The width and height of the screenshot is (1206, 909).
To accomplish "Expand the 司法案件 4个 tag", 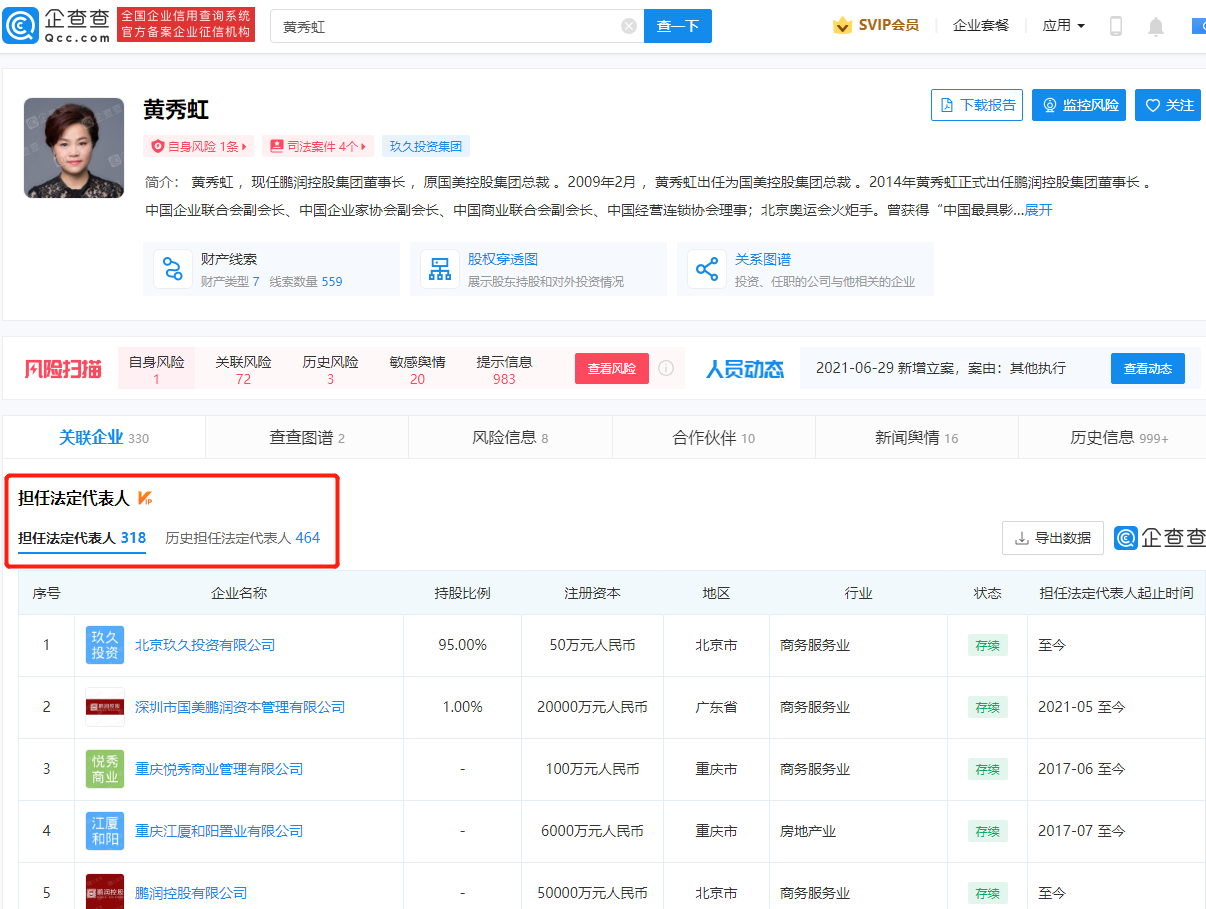I will click(318, 146).
